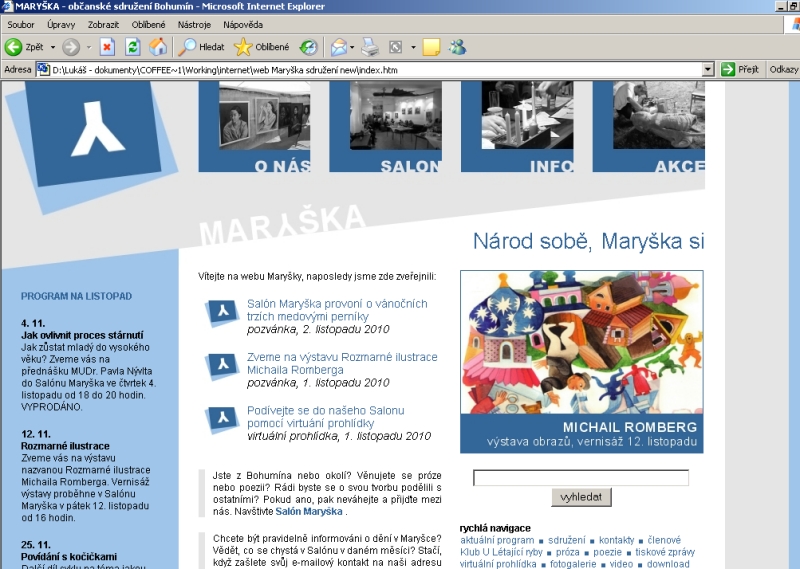Open virtuální prohlídka quick navigation link
The height and width of the screenshot is (569, 800).
[498, 564]
